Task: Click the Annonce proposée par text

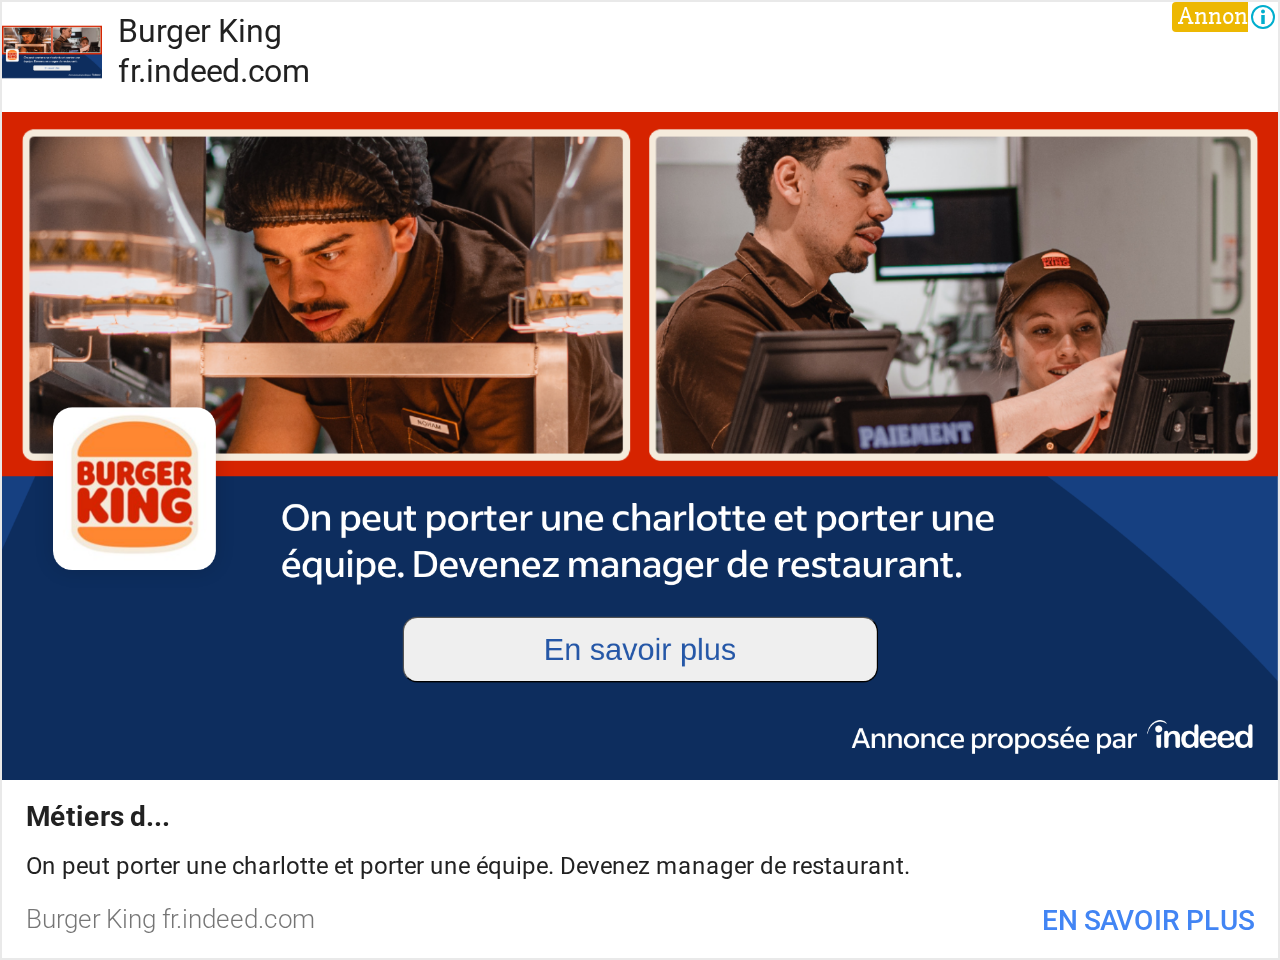Action: [994, 739]
